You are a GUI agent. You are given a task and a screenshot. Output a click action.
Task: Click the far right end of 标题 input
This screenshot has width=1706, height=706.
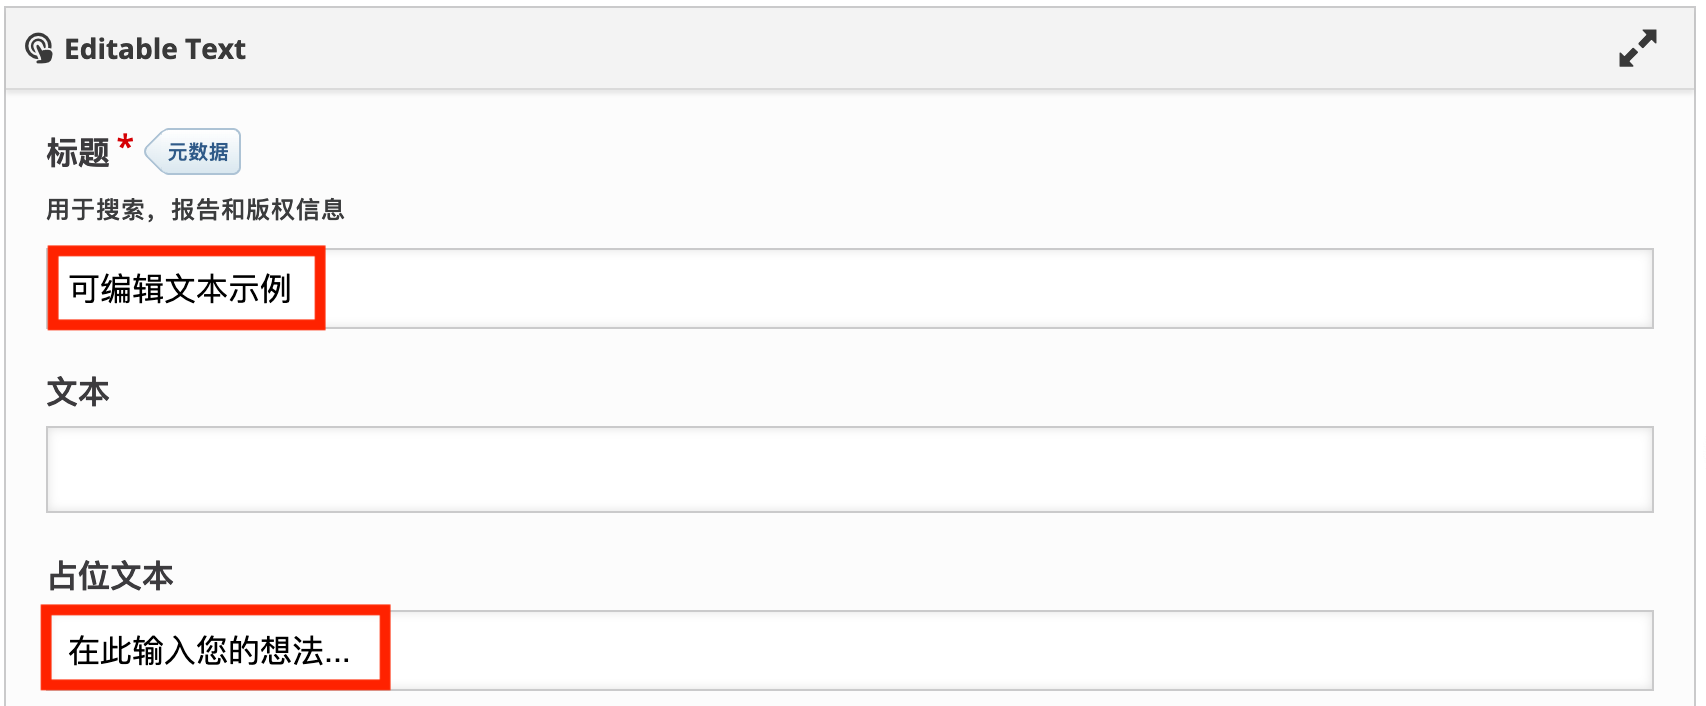[x=1635, y=289]
